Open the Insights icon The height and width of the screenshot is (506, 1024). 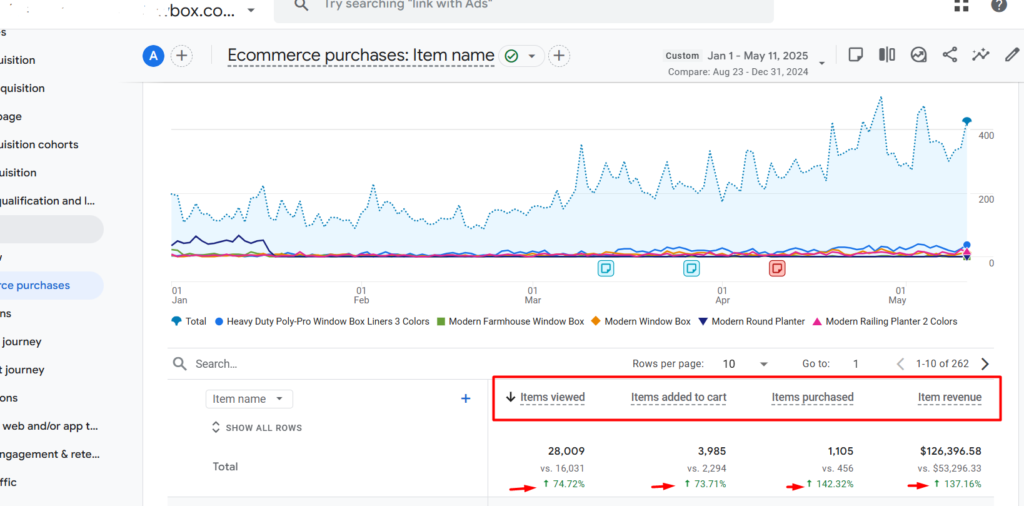[x=918, y=55]
